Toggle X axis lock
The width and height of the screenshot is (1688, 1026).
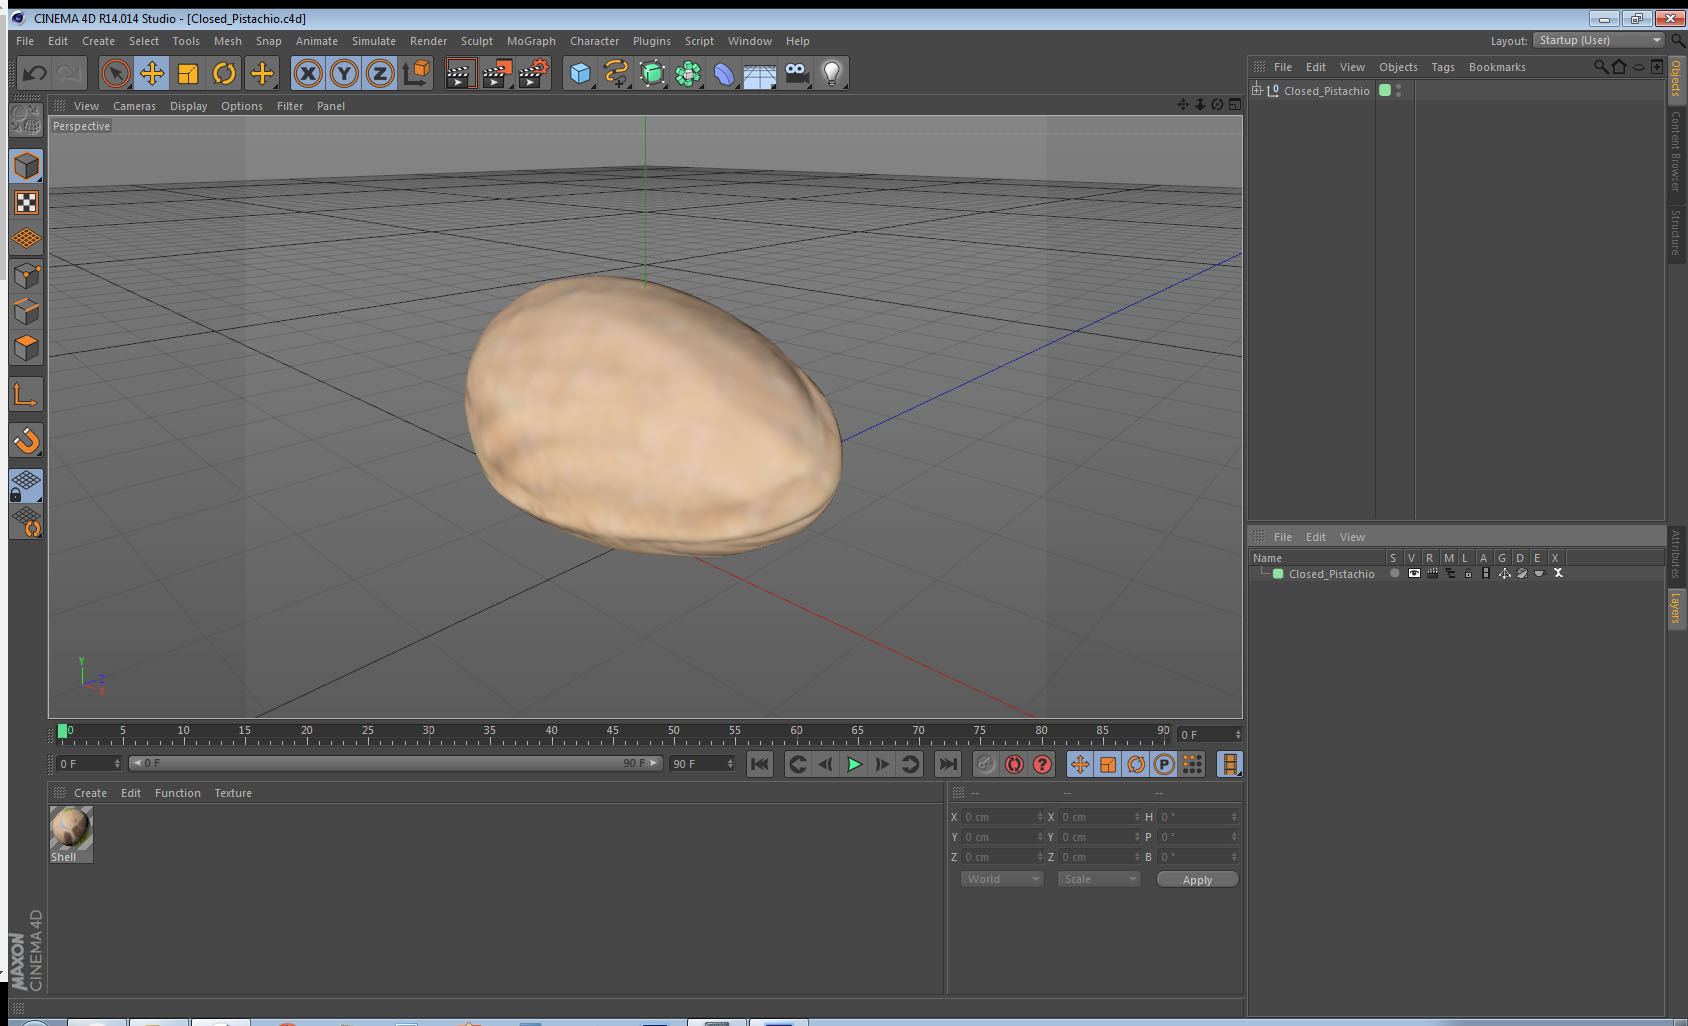308,73
